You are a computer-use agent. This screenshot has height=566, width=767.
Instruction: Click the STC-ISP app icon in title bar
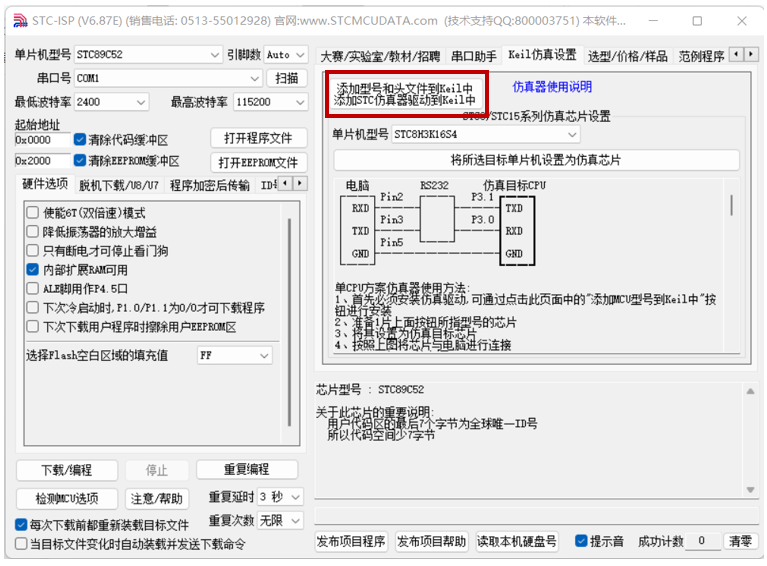pyautogui.click(x=20, y=21)
